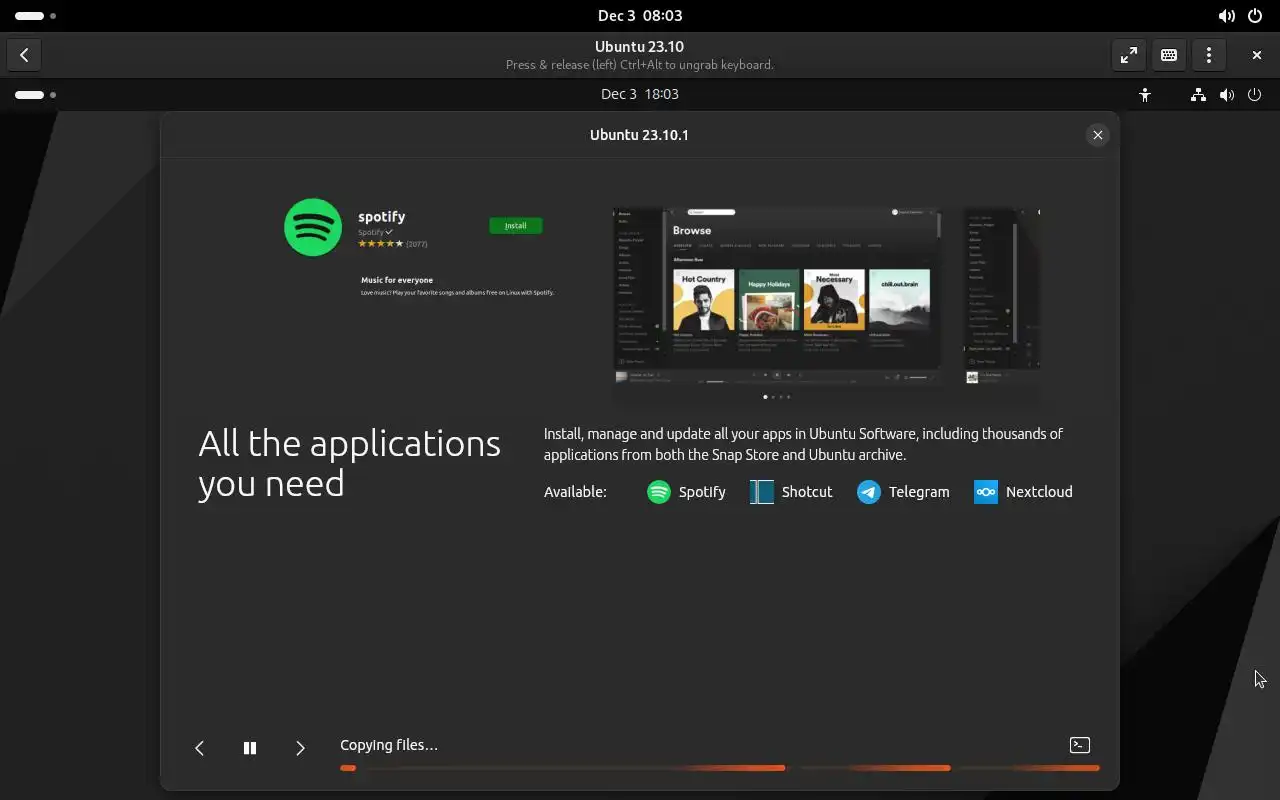Click the Spotify star rating
Viewport: 1280px width, 800px height.
pos(381,244)
